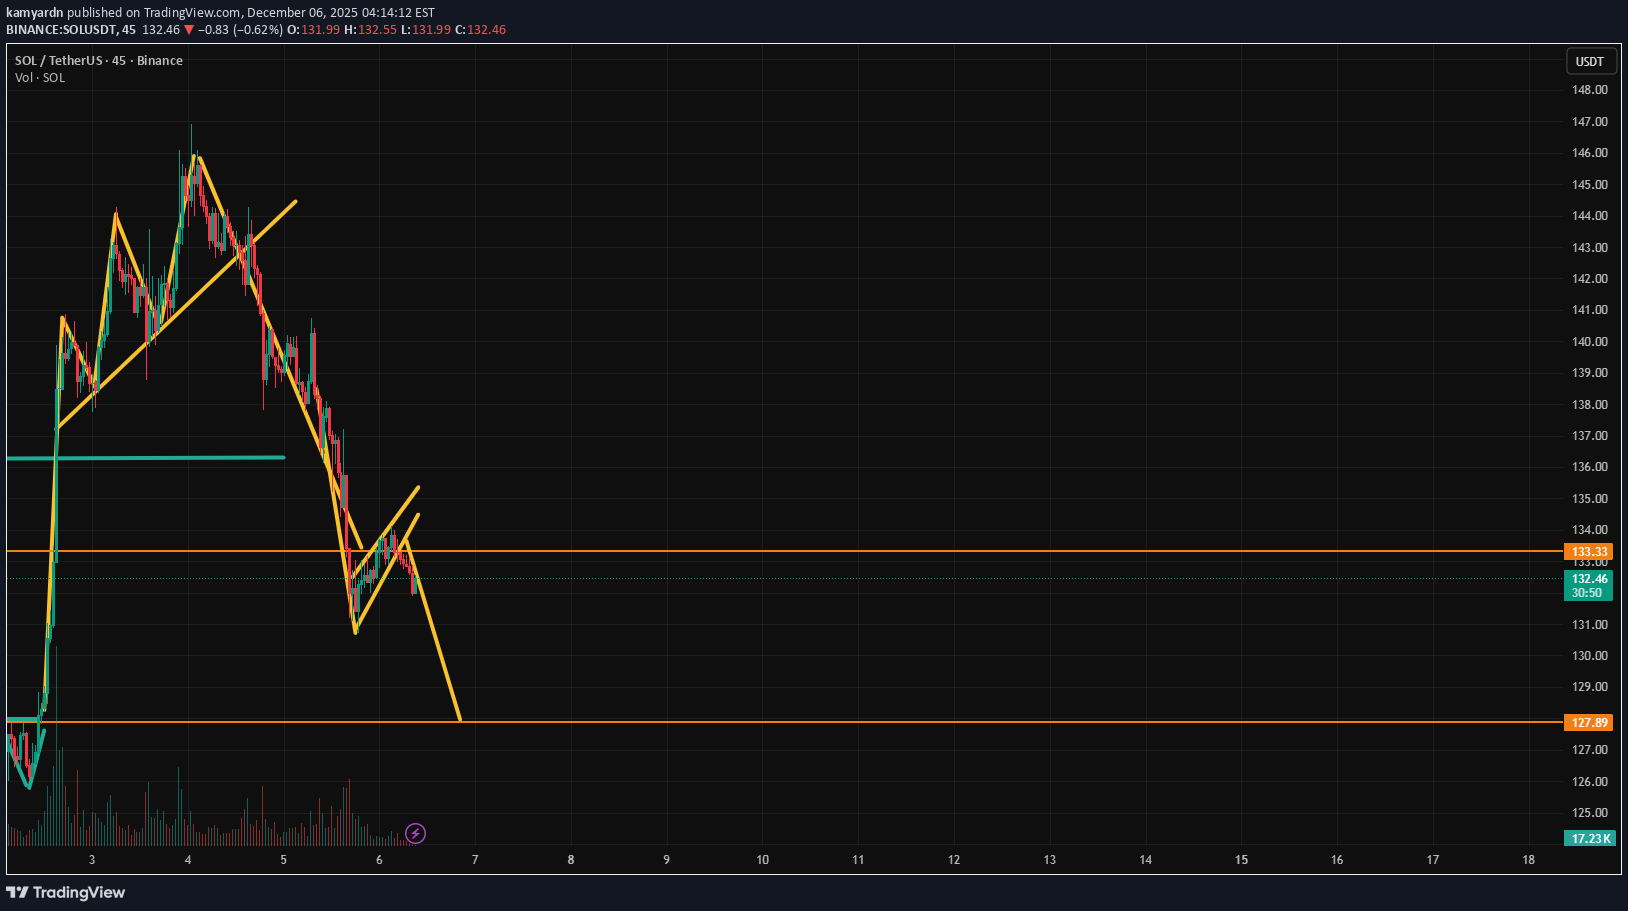The image size is (1628, 911).
Task: Select the Vol · SOL indicator legend
Action: click(x=40, y=78)
